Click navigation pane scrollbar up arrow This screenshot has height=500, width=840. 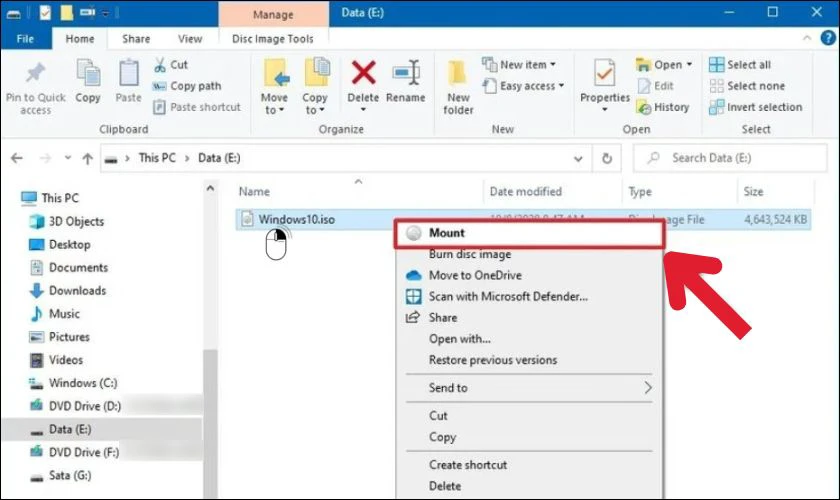[x=210, y=189]
